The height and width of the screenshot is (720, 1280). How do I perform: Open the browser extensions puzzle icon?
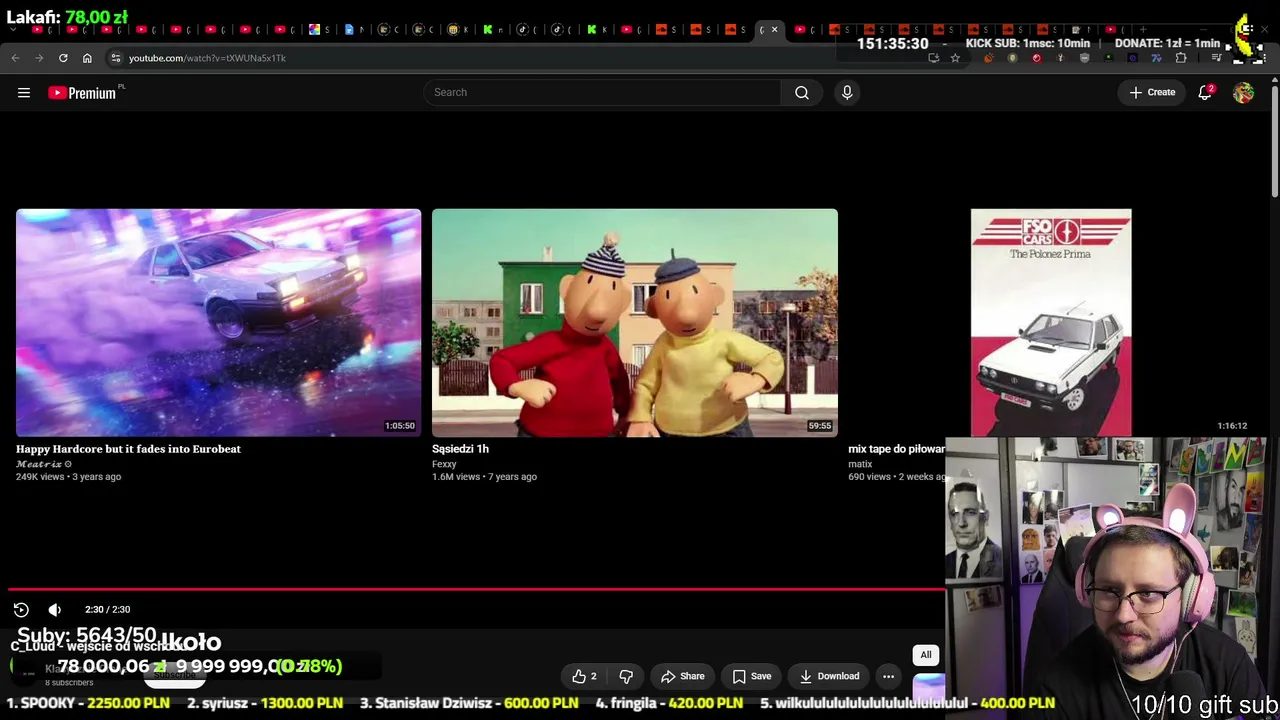click(x=1181, y=58)
